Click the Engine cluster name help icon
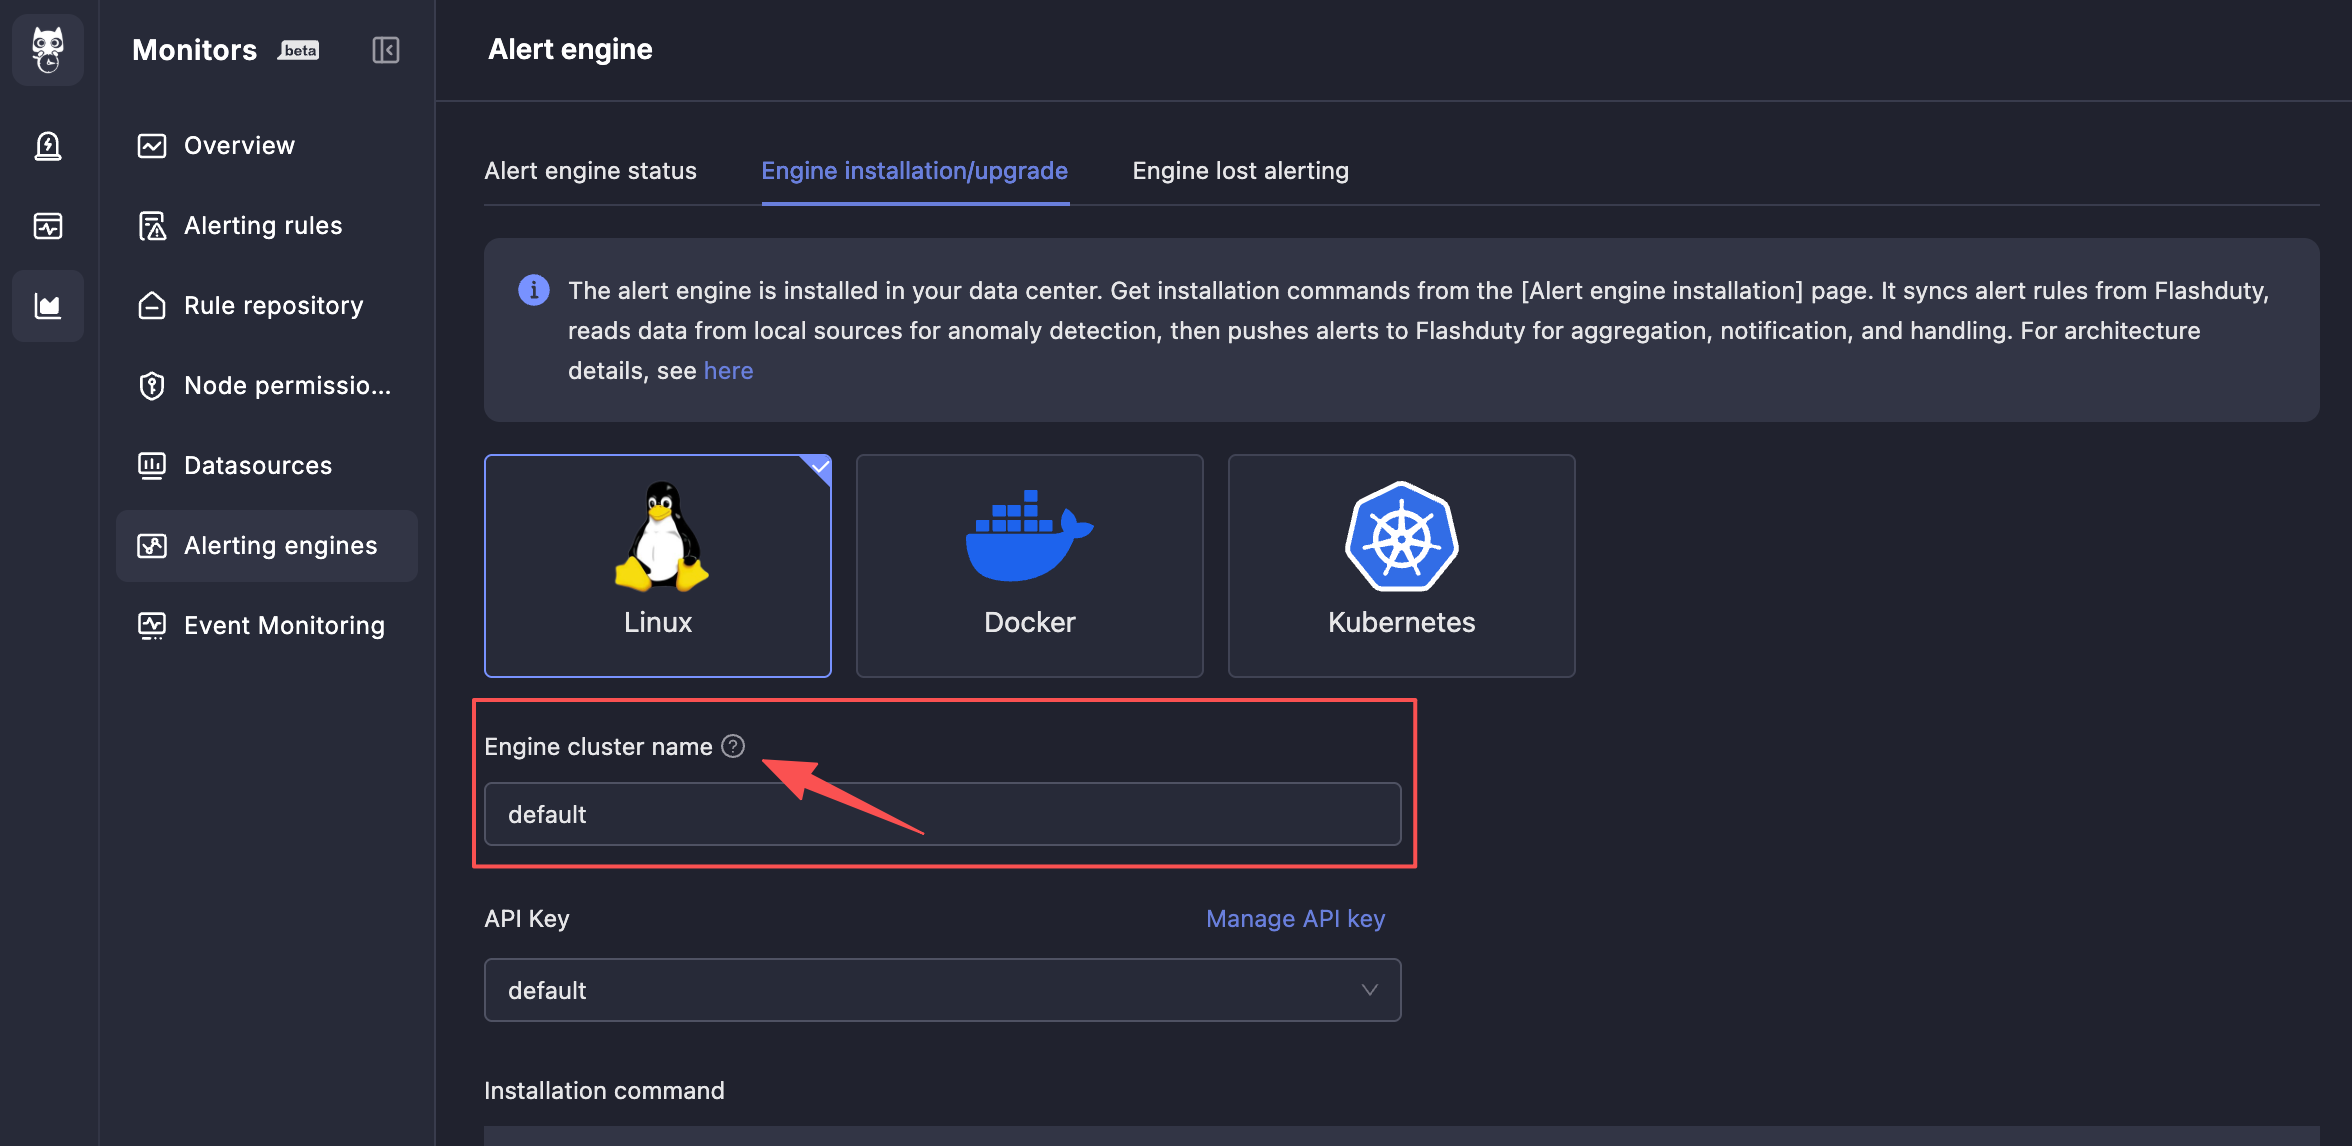 [733, 746]
